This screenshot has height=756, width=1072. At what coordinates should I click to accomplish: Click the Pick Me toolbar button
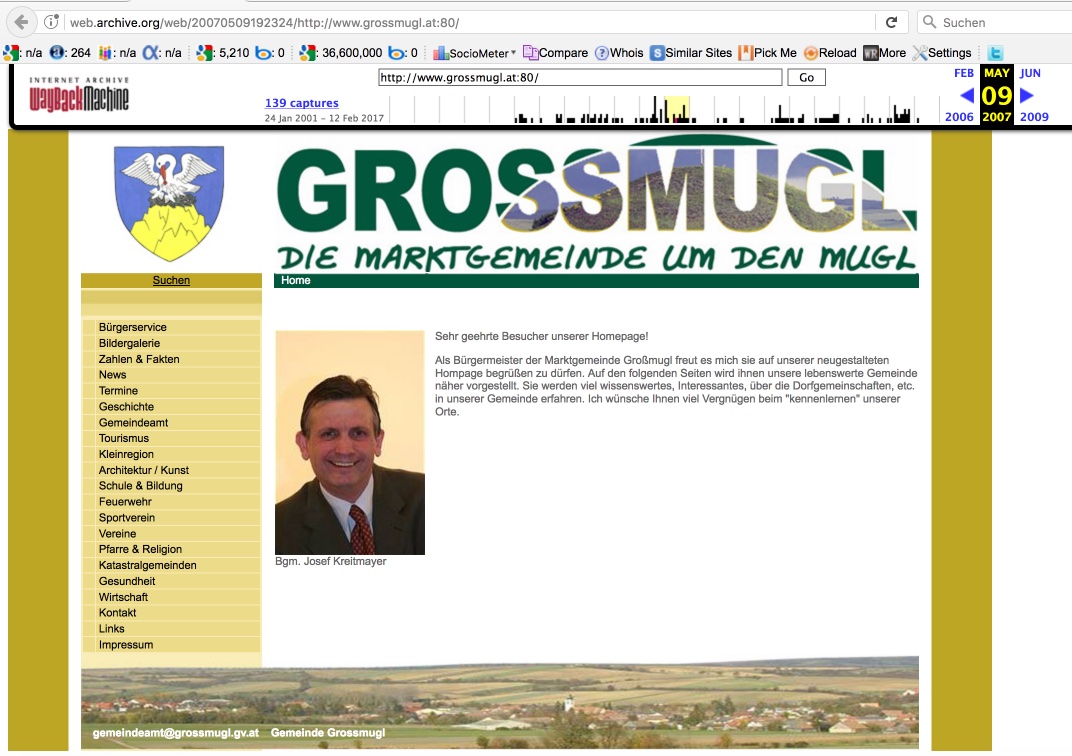click(767, 53)
